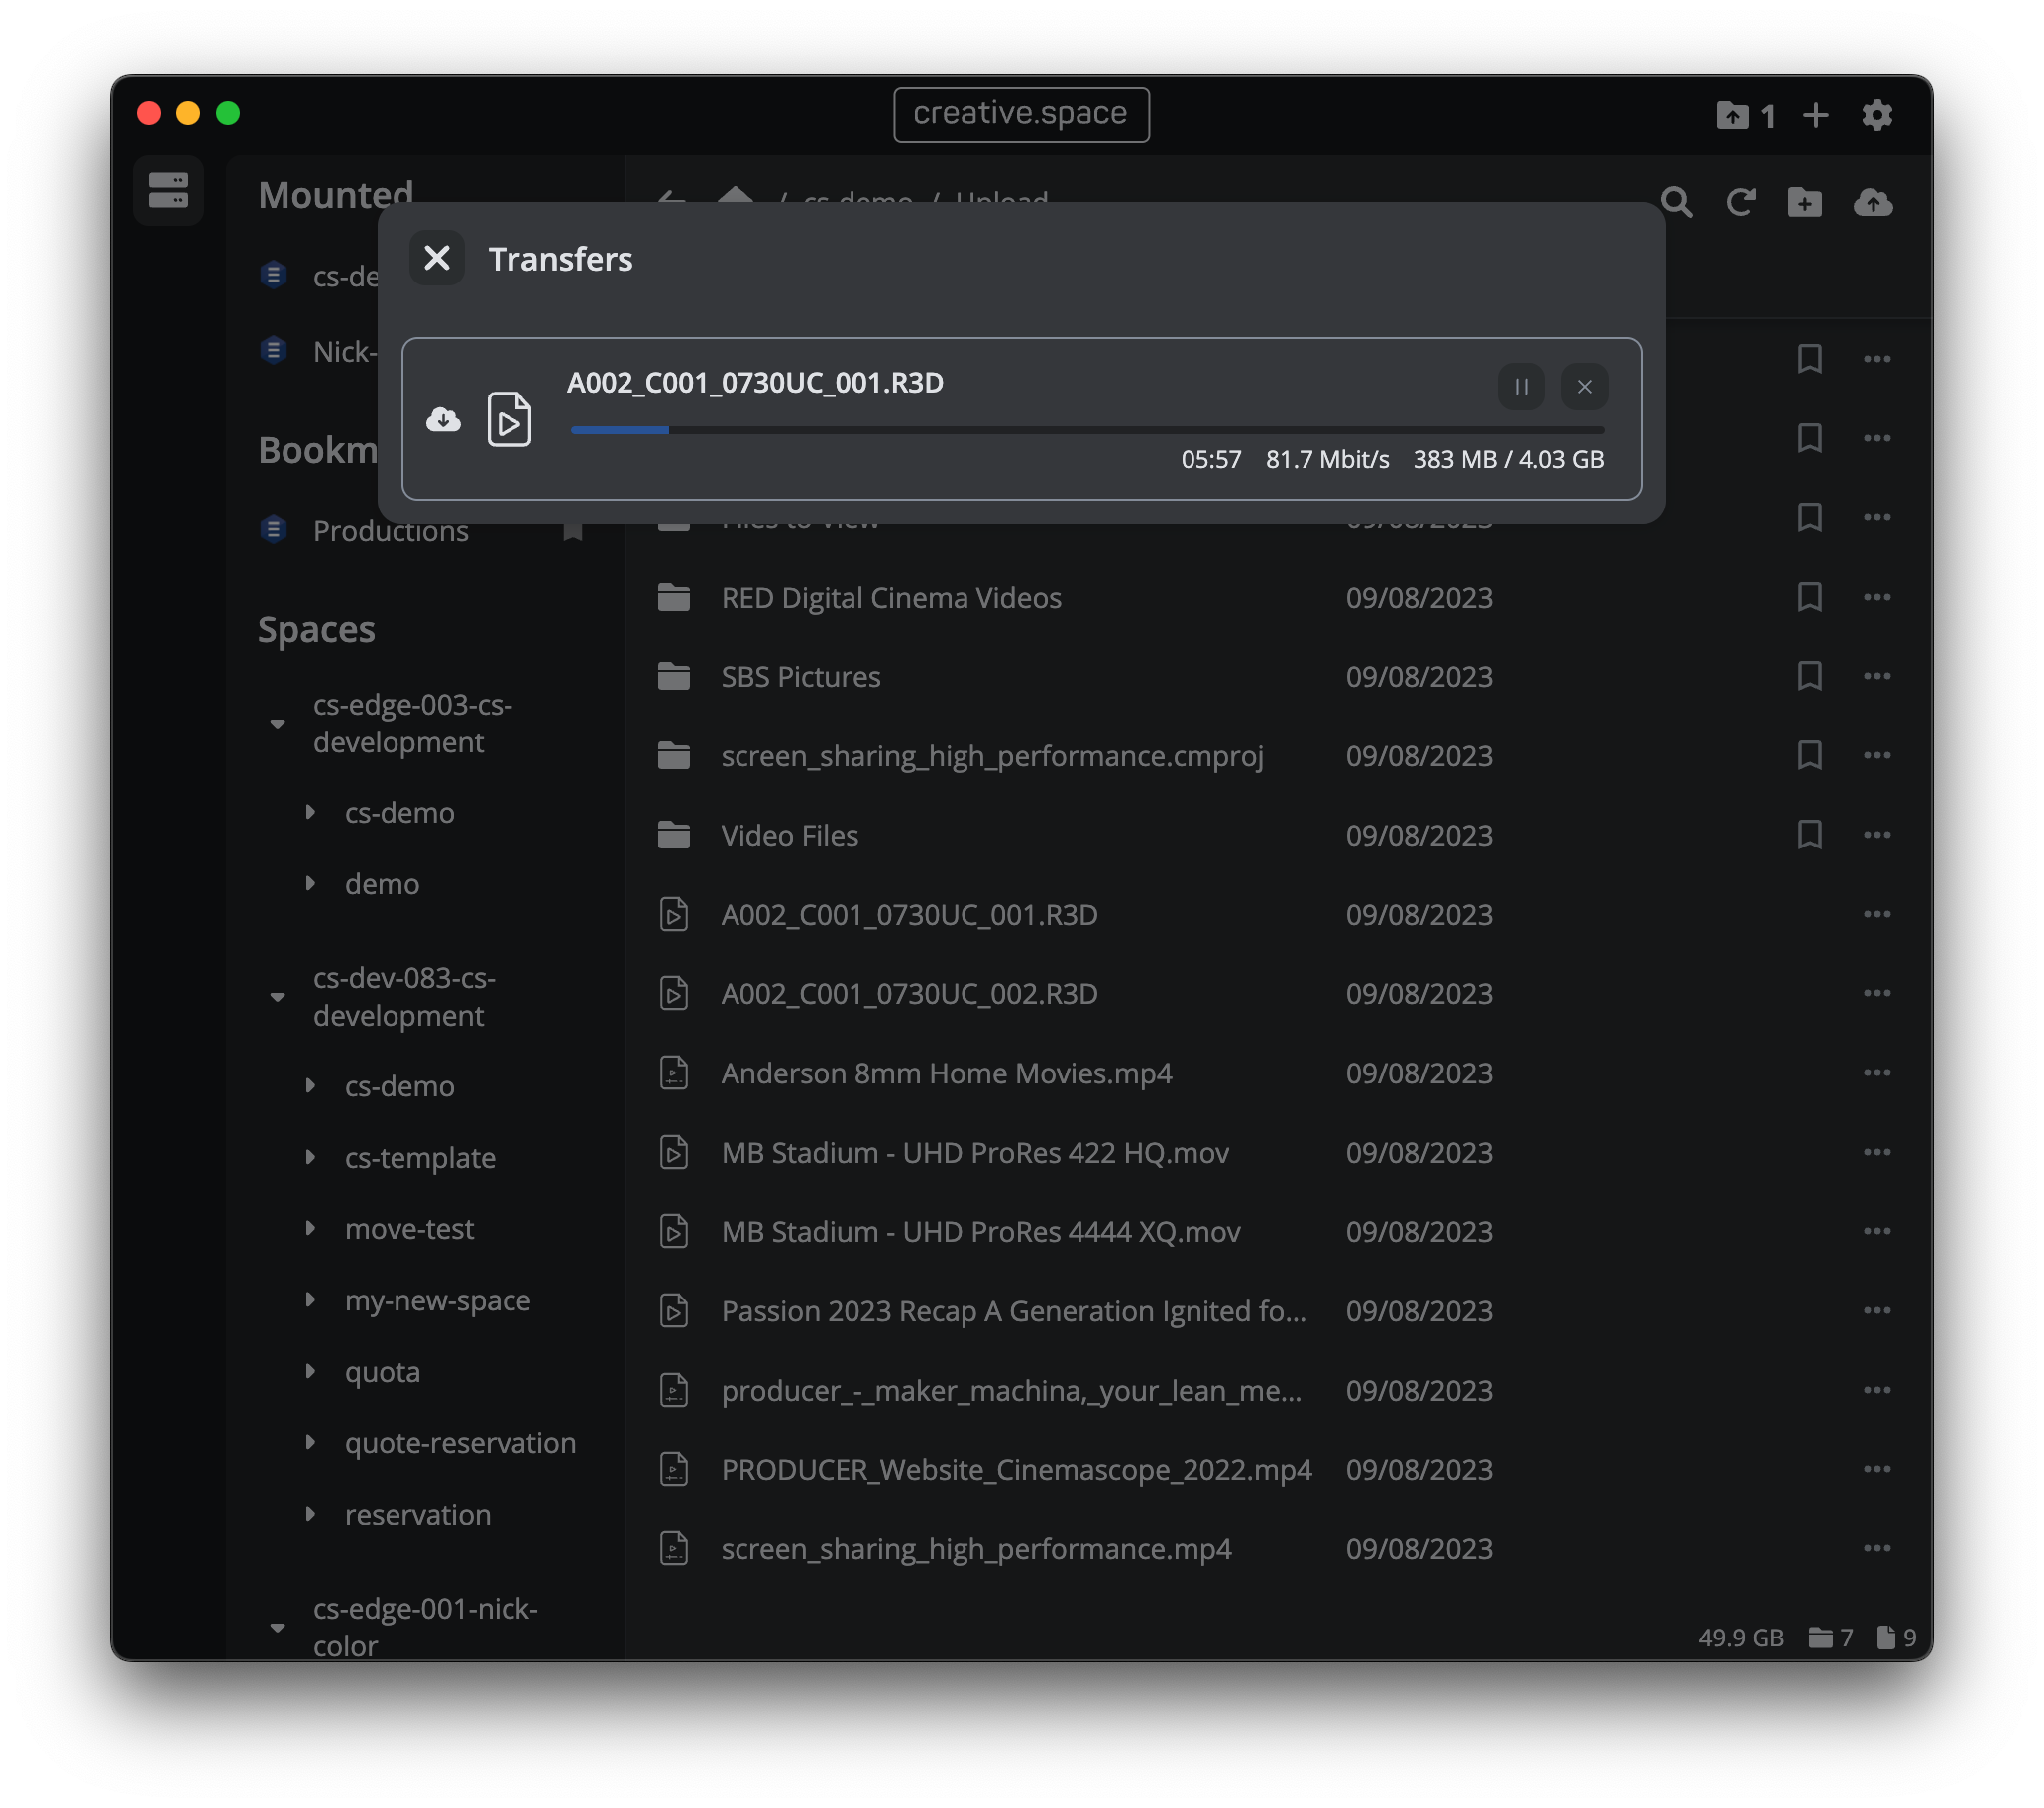Open screen_sharing_high_performance.cmproj folder

click(993, 756)
